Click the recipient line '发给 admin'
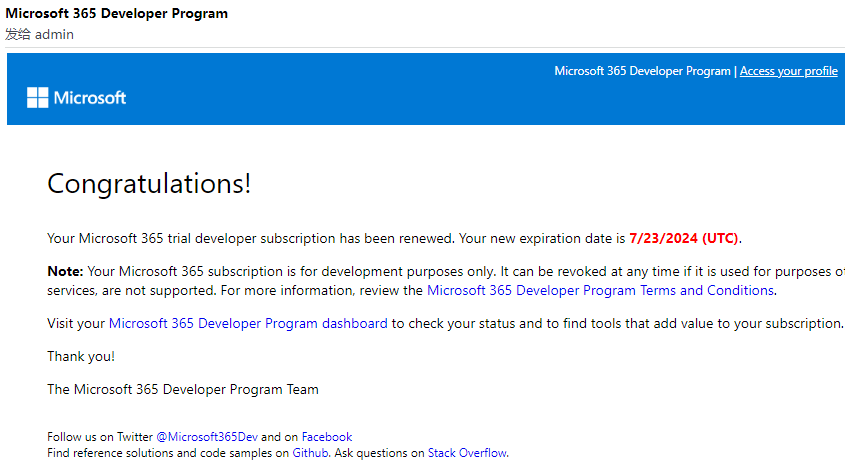845x466 pixels. (x=39, y=34)
